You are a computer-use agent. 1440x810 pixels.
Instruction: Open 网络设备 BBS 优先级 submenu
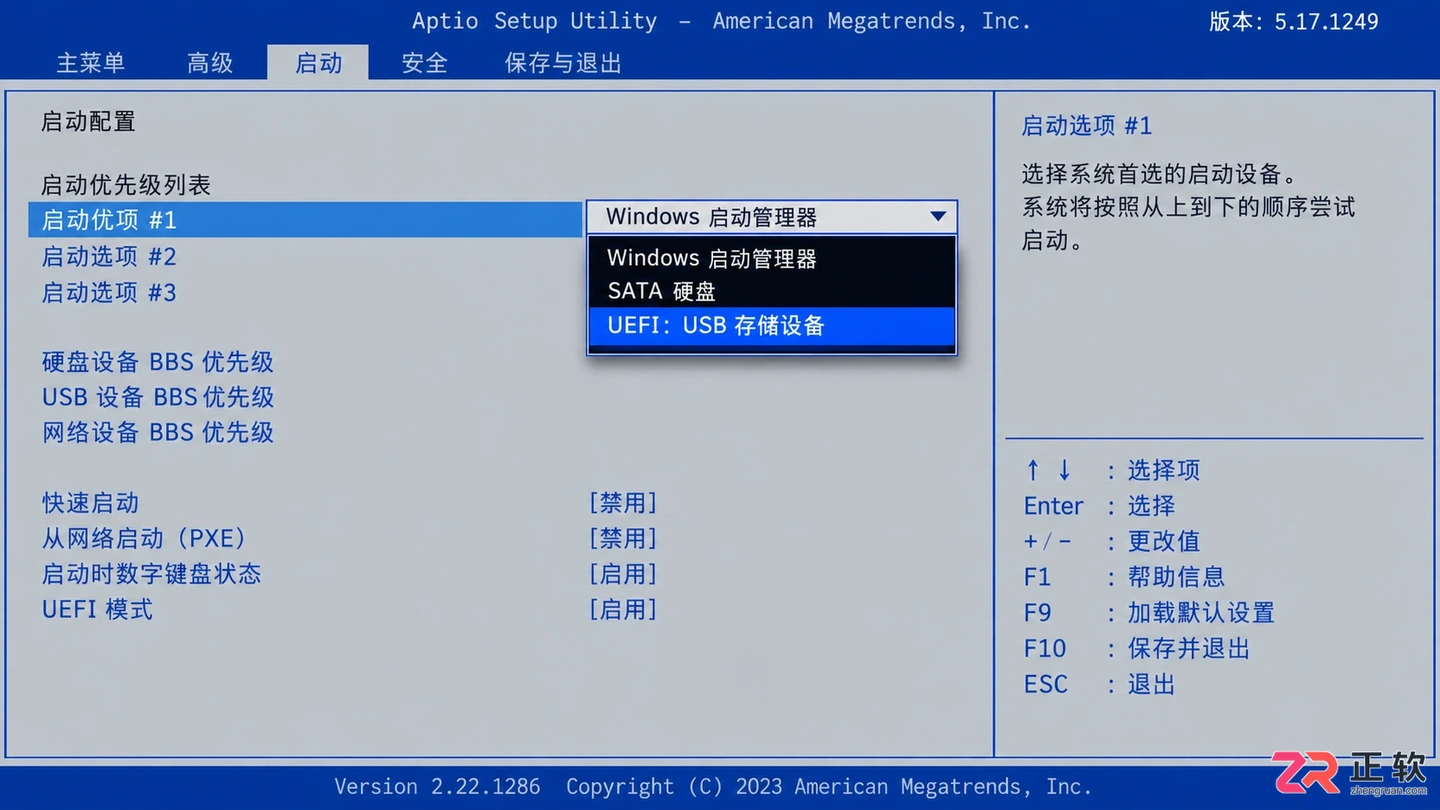pos(158,432)
